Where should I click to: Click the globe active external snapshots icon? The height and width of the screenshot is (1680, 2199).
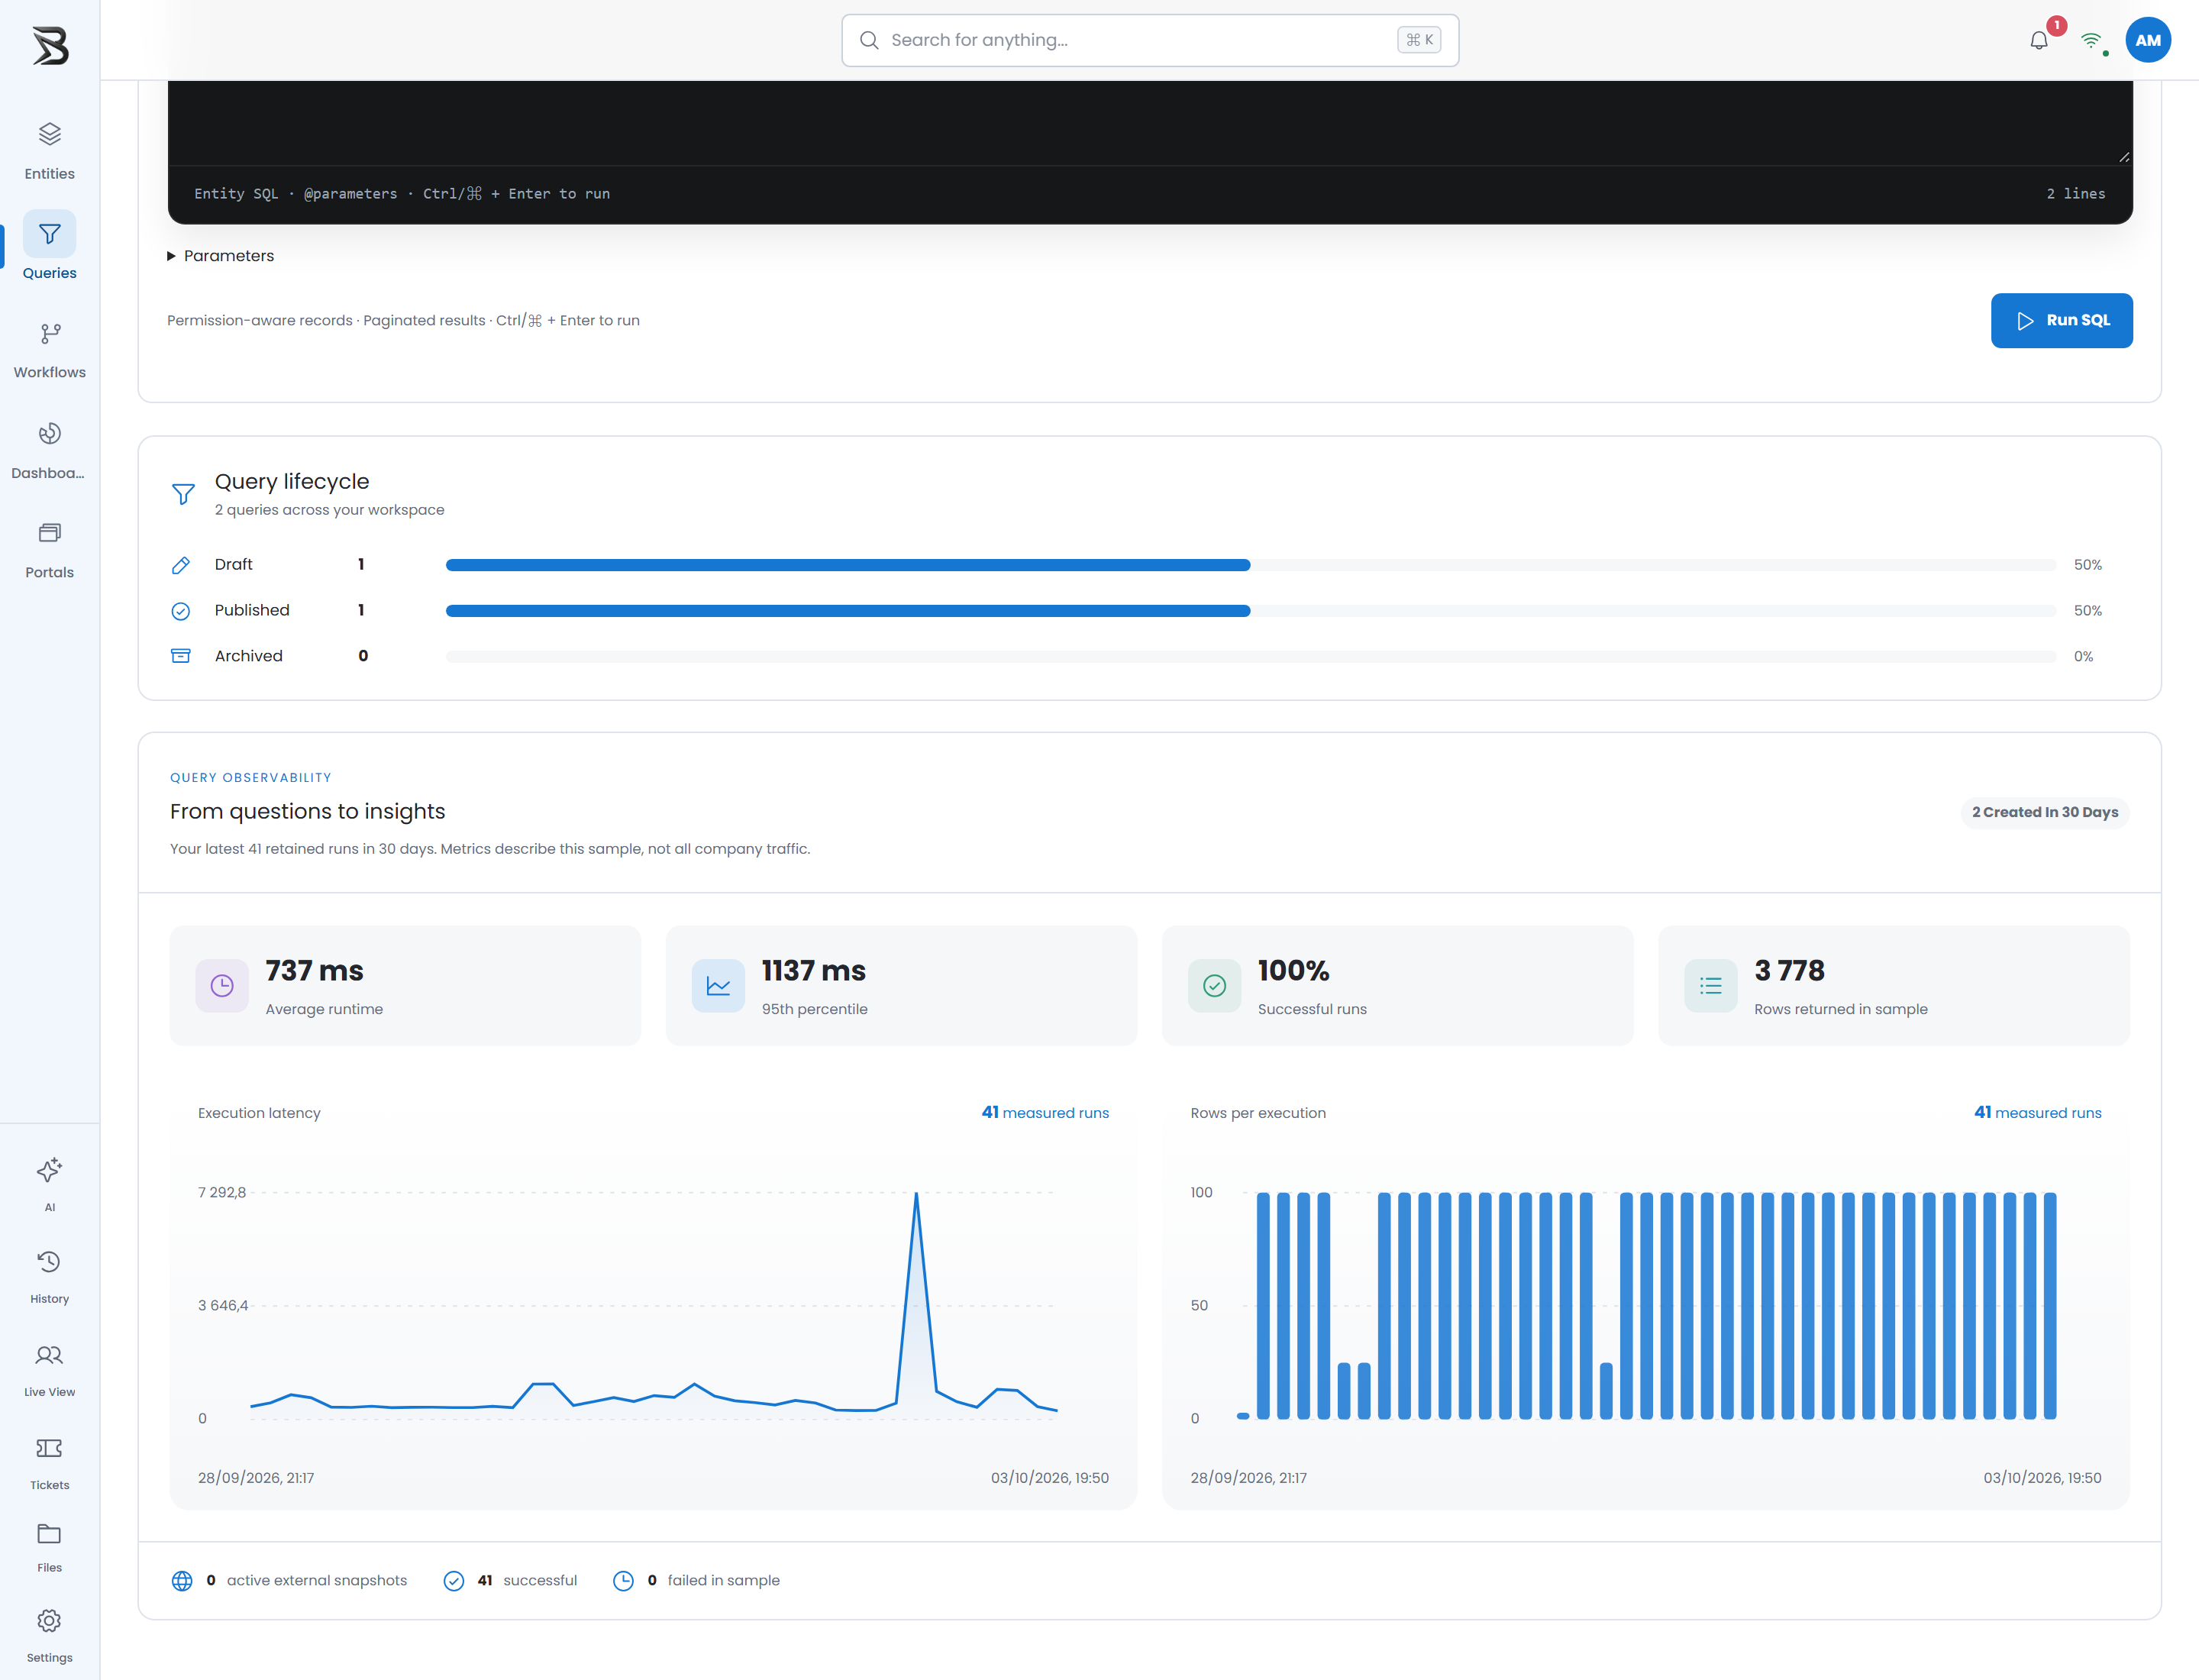pos(182,1581)
